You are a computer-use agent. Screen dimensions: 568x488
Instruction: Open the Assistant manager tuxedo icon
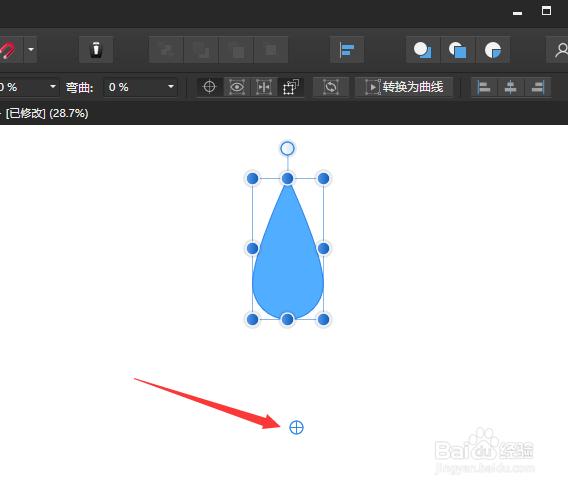96,50
